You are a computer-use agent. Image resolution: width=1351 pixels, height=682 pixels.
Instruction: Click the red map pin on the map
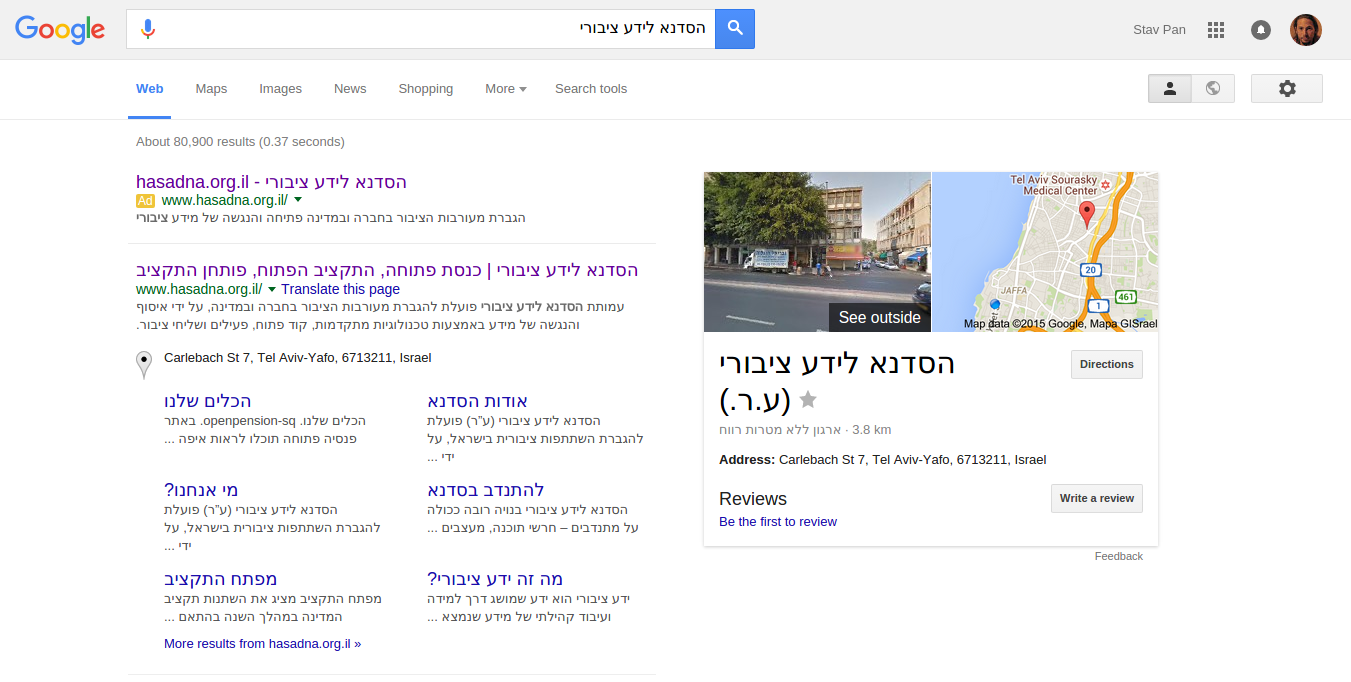click(1087, 212)
